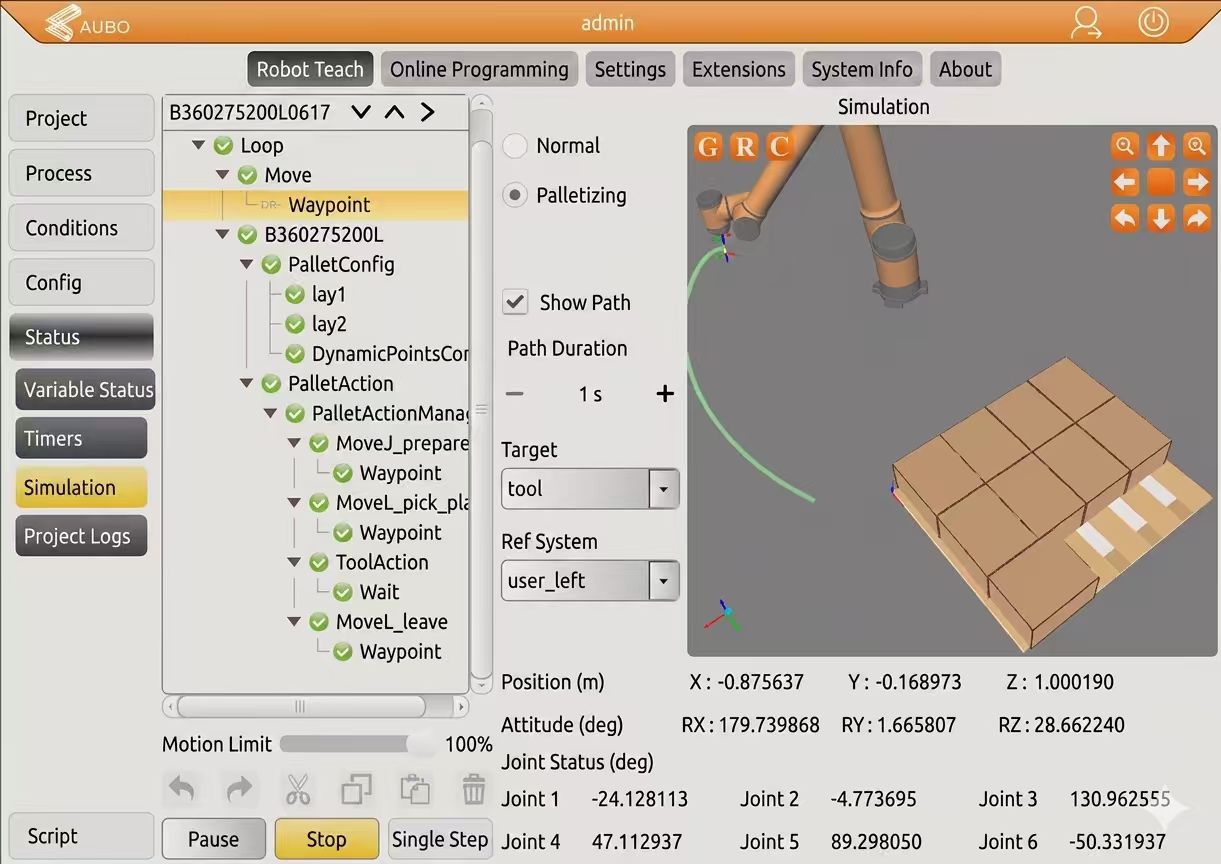Switch to Online Programming tab
1221x864 pixels.
click(479, 70)
